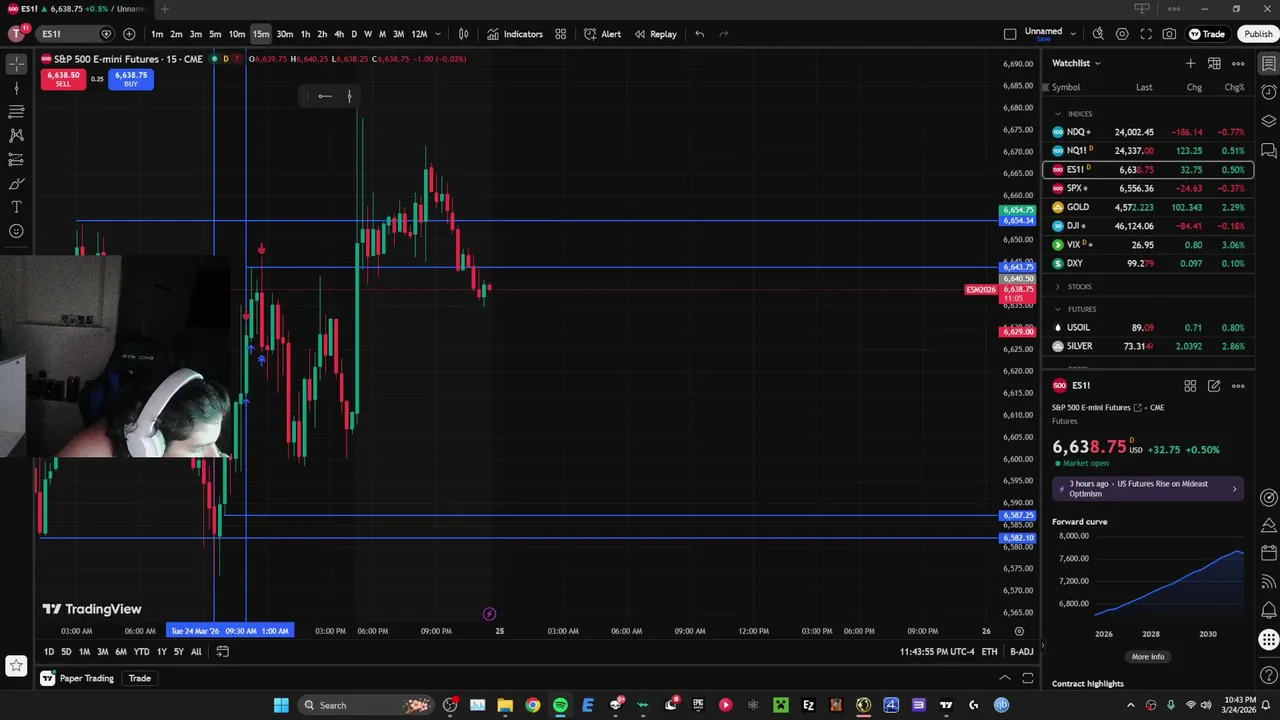
Task: Expand the STOCKS watchlist section
Action: click(1058, 287)
